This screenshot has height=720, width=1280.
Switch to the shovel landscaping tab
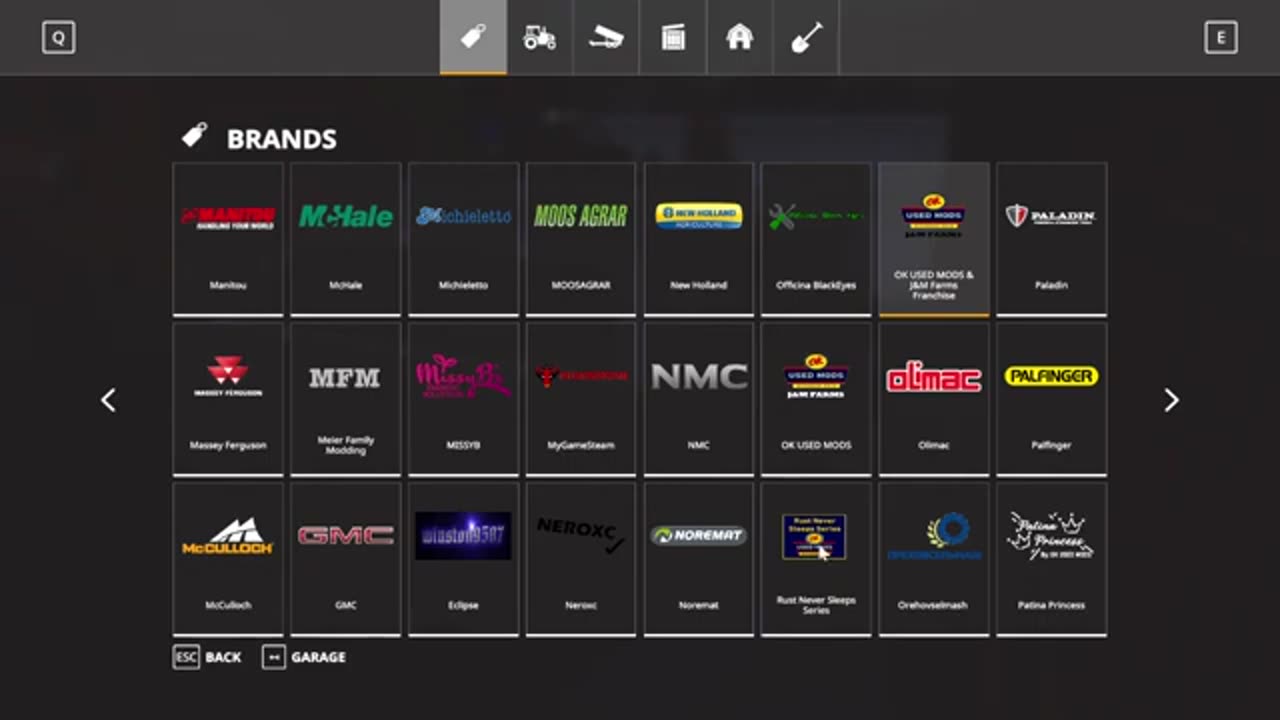point(806,37)
